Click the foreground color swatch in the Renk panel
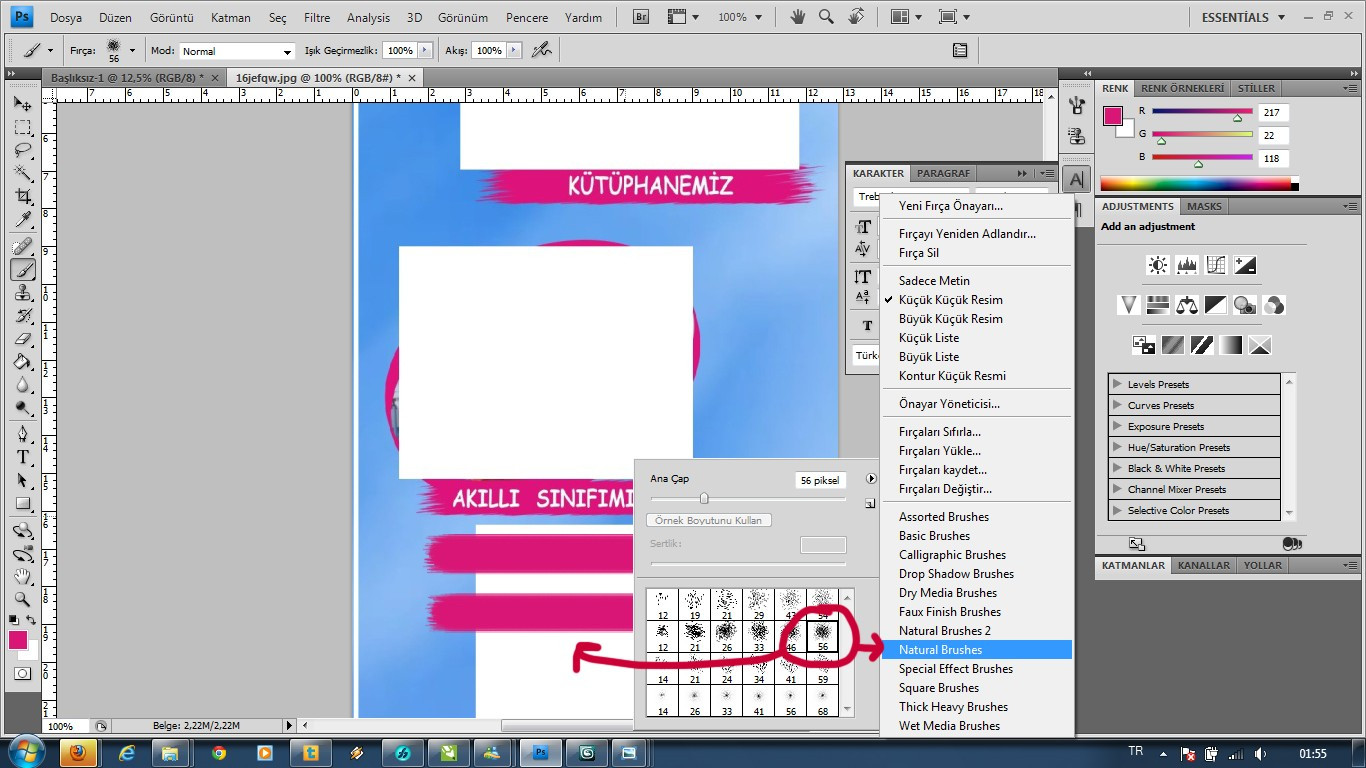The image size is (1366, 768). point(1113,116)
